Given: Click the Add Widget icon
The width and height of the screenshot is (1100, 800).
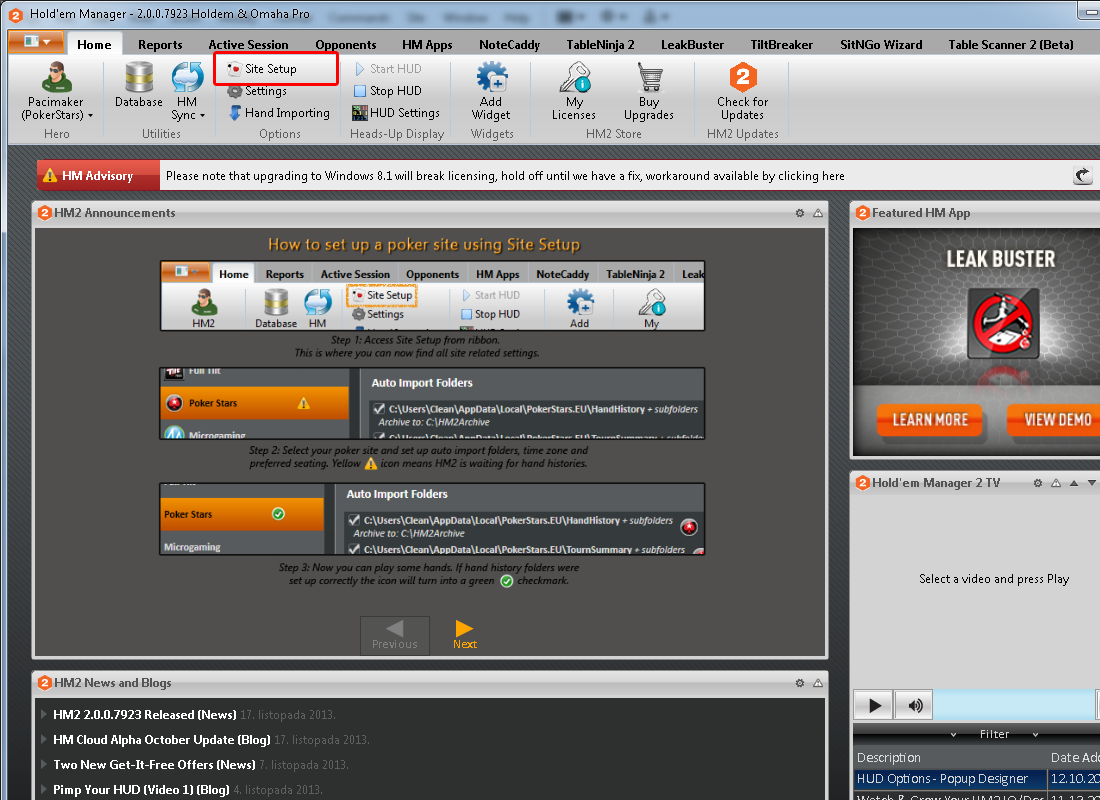Looking at the screenshot, I should coord(491,90).
